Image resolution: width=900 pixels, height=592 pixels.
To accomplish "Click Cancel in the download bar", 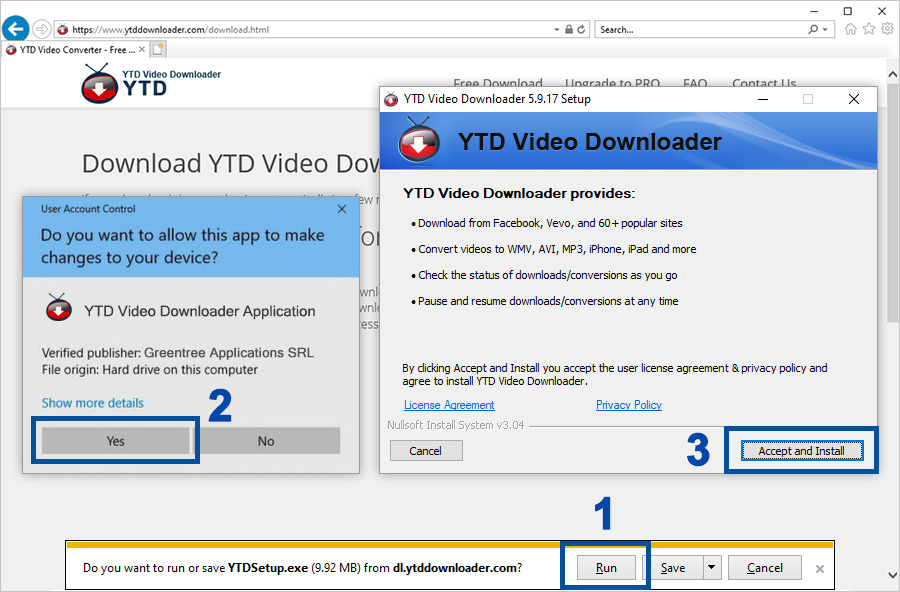I will 765,568.
